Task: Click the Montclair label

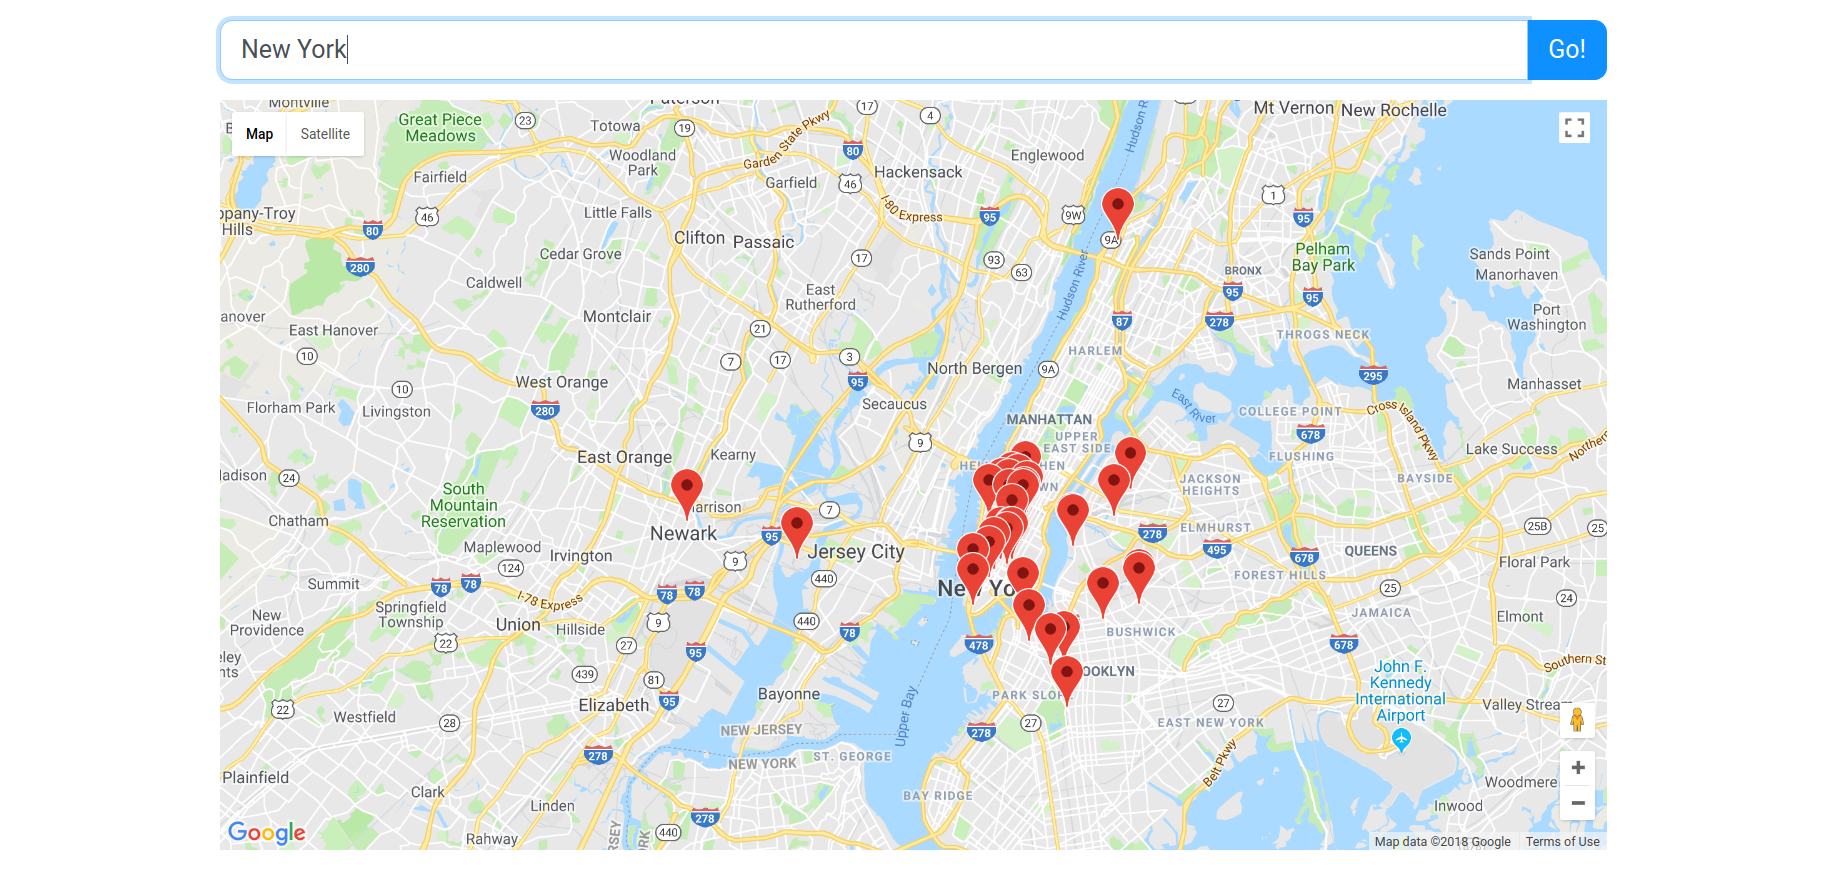Action: point(617,317)
